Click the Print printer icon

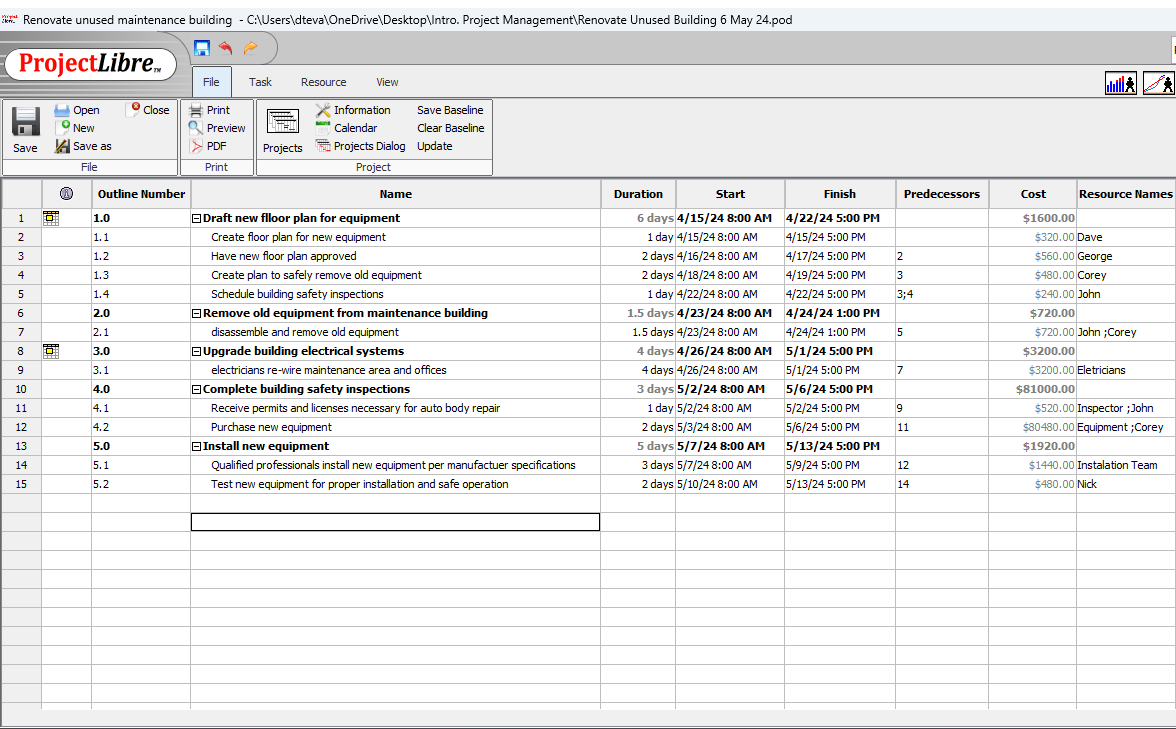(196, 110)
